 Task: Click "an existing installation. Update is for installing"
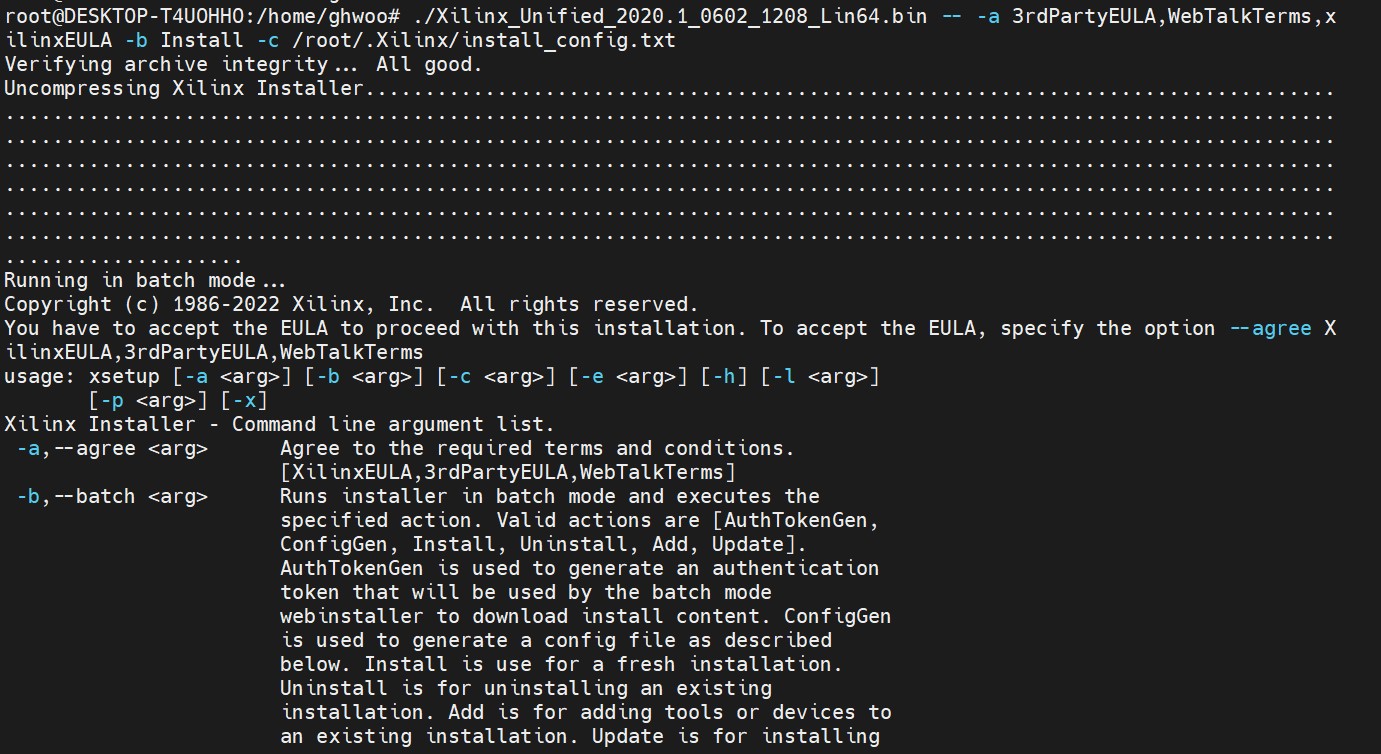coord(580,737)
